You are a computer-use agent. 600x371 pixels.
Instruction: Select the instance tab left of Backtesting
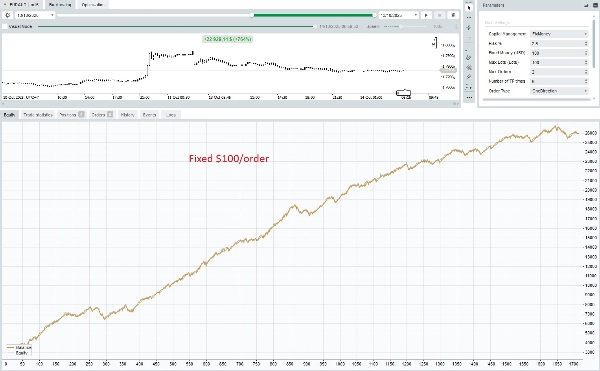(21, 5)
